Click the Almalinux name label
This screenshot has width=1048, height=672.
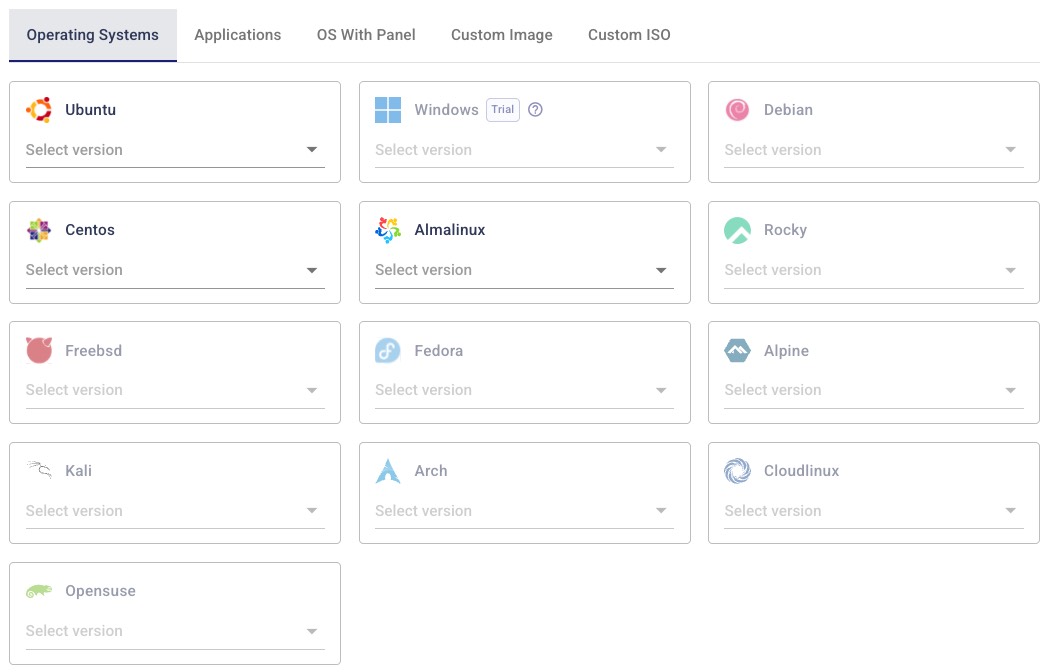tap(450, 230)
